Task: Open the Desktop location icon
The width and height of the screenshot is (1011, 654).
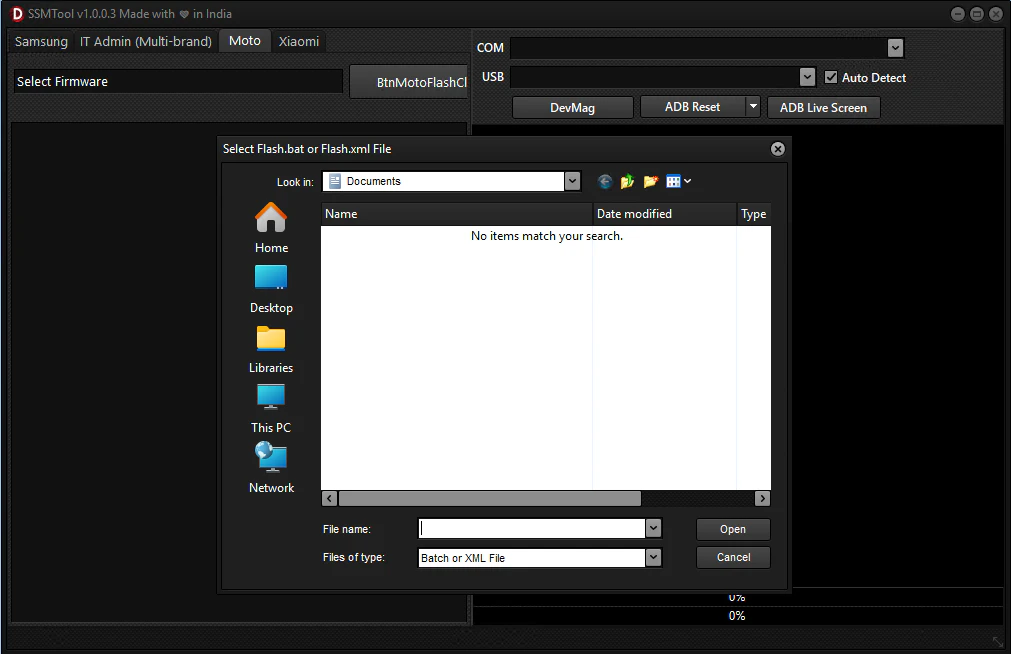Action: click(x=271, y=277)
